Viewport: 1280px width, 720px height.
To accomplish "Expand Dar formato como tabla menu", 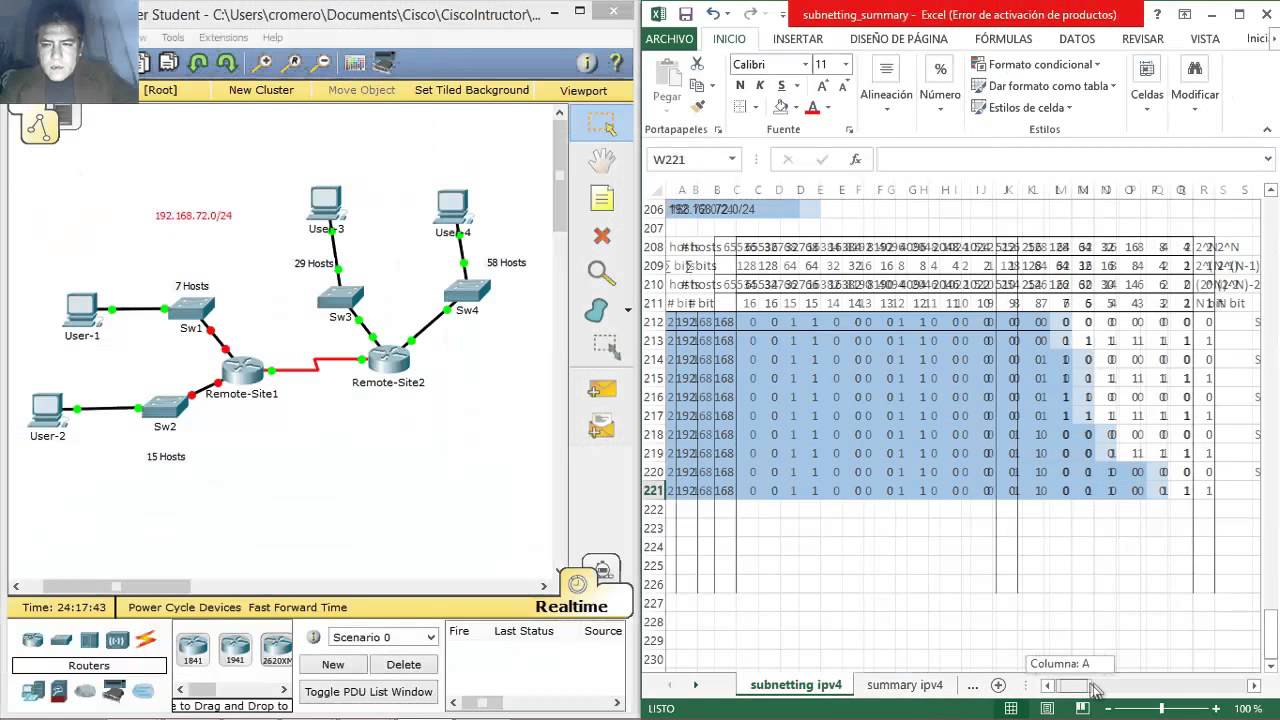I will [1043, 86].
